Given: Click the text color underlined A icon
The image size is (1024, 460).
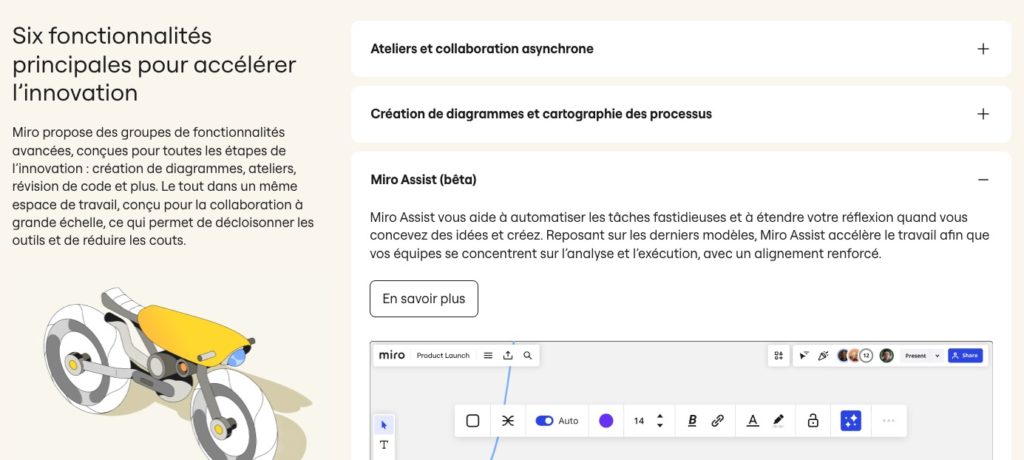Looking at the screenshot, I should (x=752, y=421).
